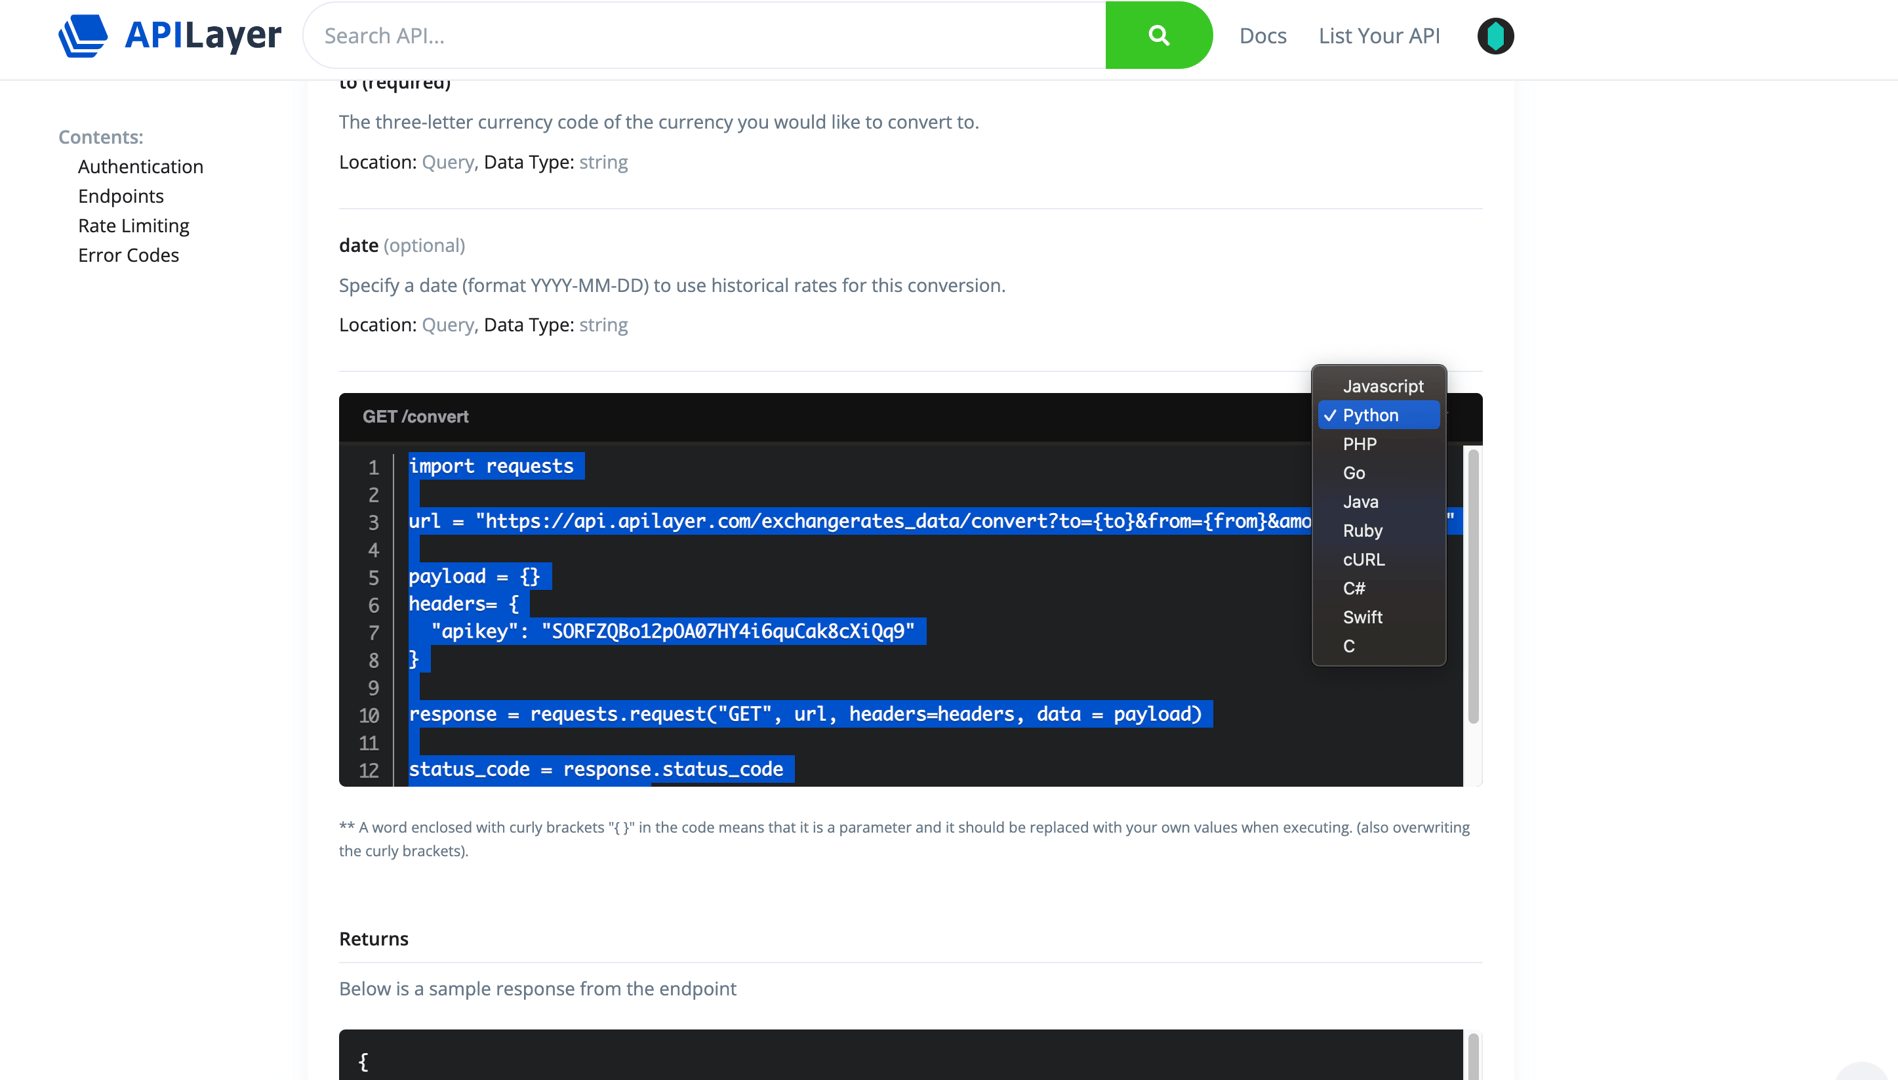This screenshot has width=1898, height=1080.
Task: Click the code block vertical scrollbar
Action: [1473, 587]
